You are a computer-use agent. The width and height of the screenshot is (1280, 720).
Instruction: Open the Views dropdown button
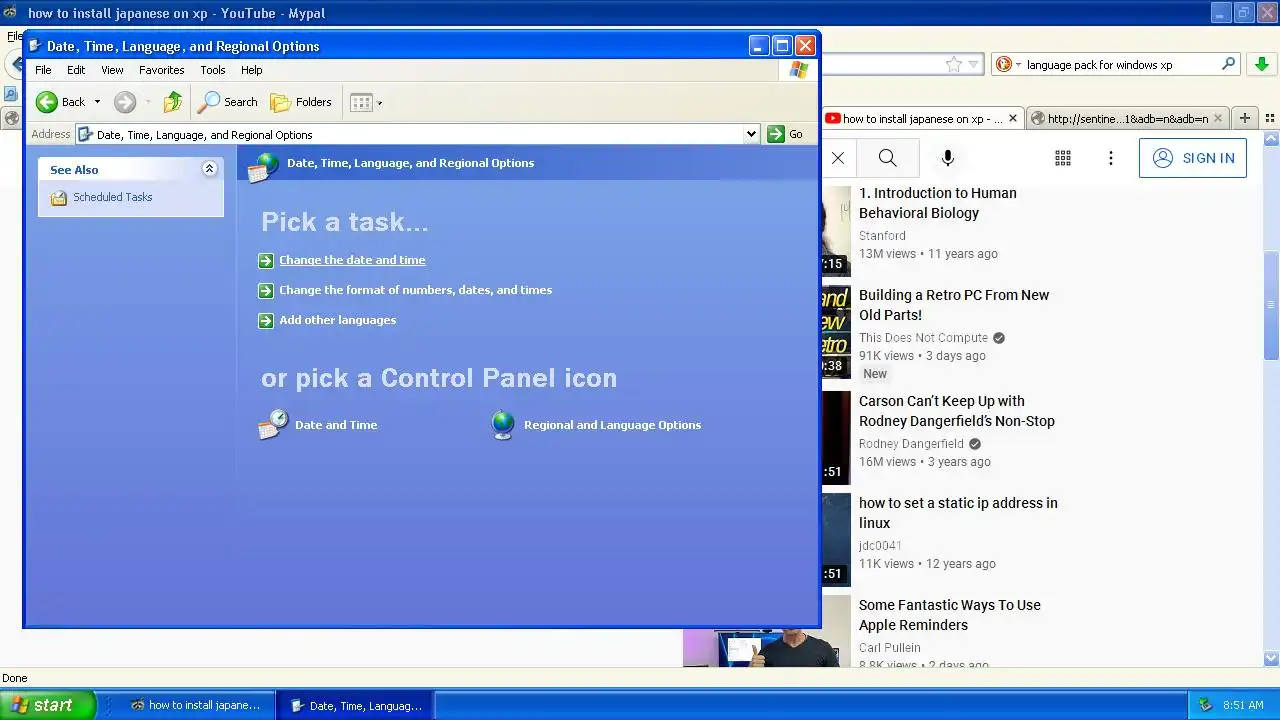click(x=366, y=102)
